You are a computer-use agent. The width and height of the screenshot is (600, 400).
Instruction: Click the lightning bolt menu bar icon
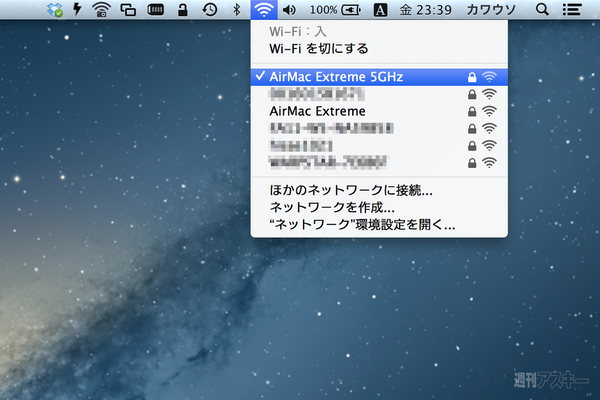(x=78, y=9)
